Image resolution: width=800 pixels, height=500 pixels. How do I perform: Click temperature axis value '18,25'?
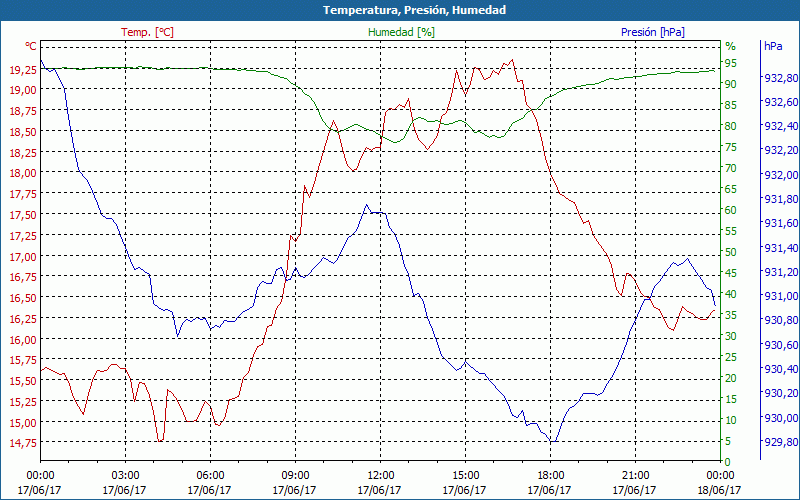tap(23, 152)
